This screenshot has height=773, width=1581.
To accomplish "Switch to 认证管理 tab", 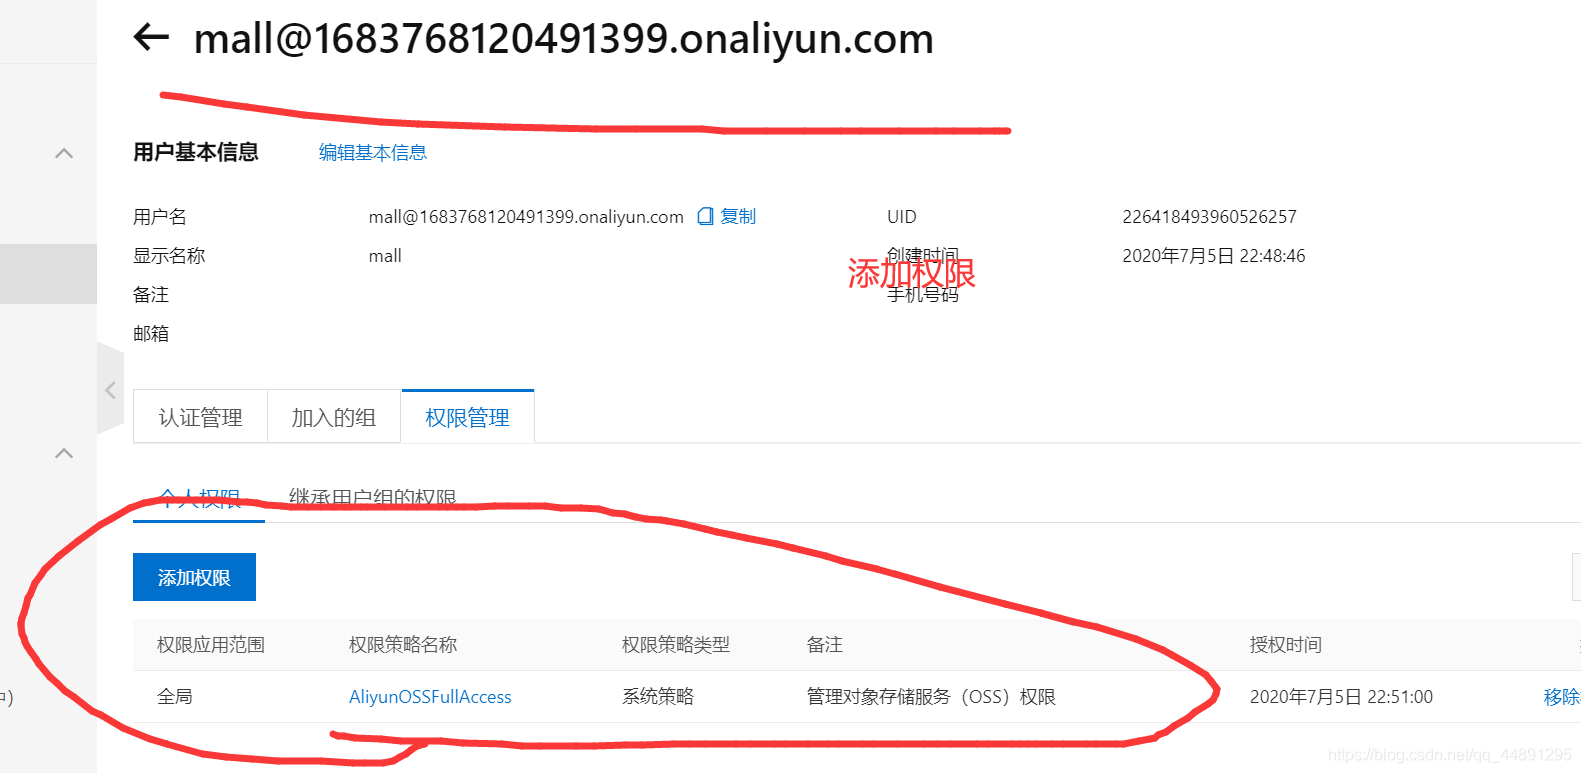I will 200,417.
